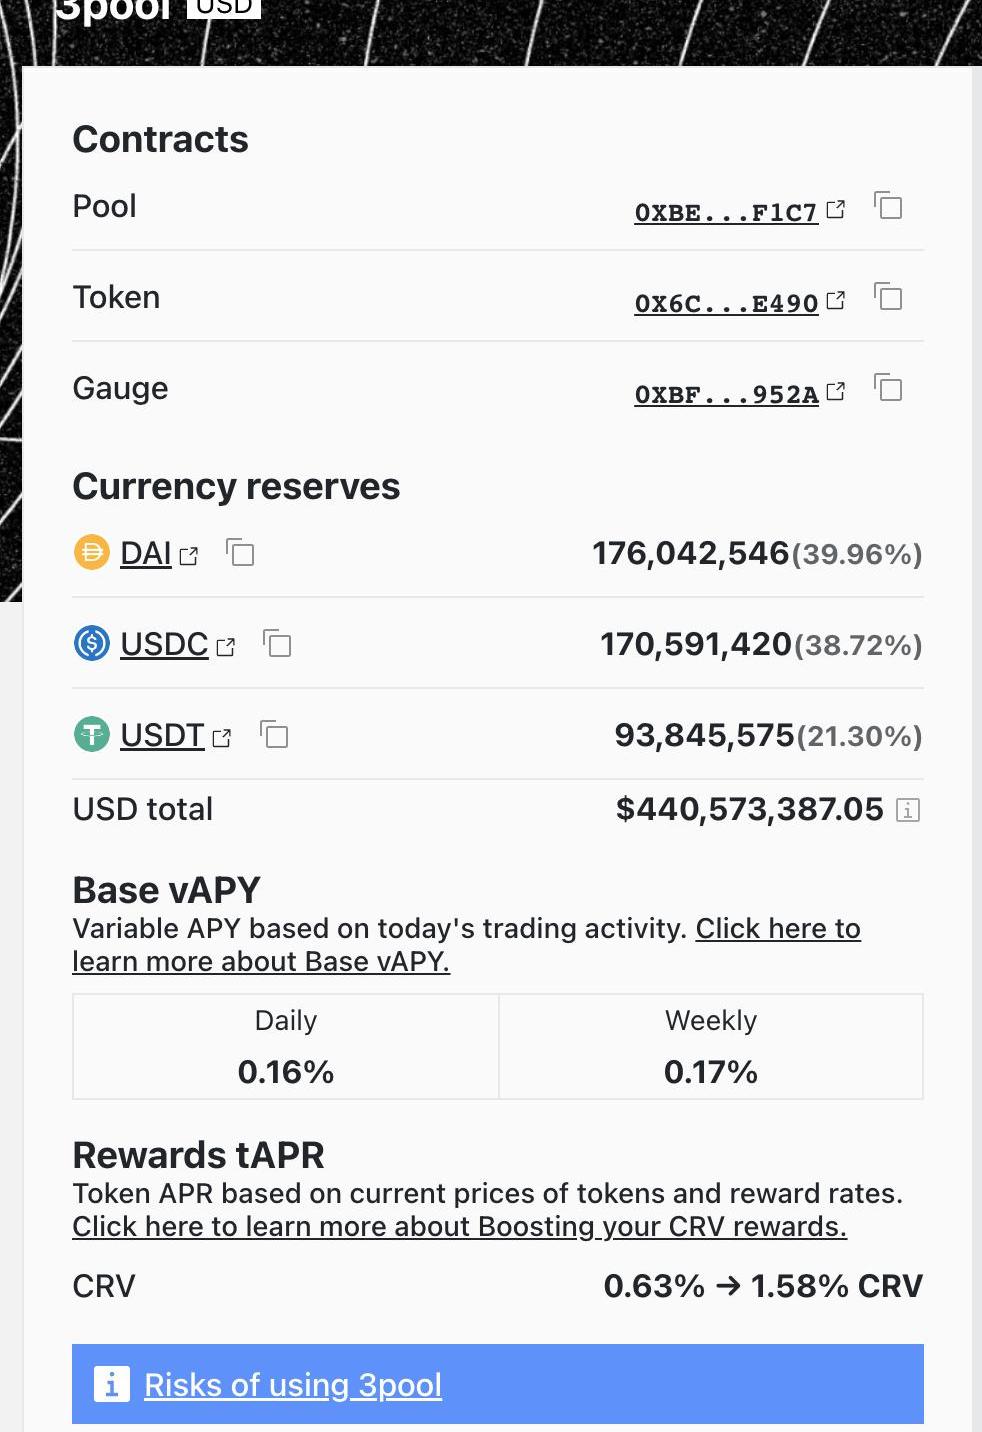The width and height of the screenshot is (982, 1432).
Task: Learn more about Base vAPY link
Action: tap(466, 945)
